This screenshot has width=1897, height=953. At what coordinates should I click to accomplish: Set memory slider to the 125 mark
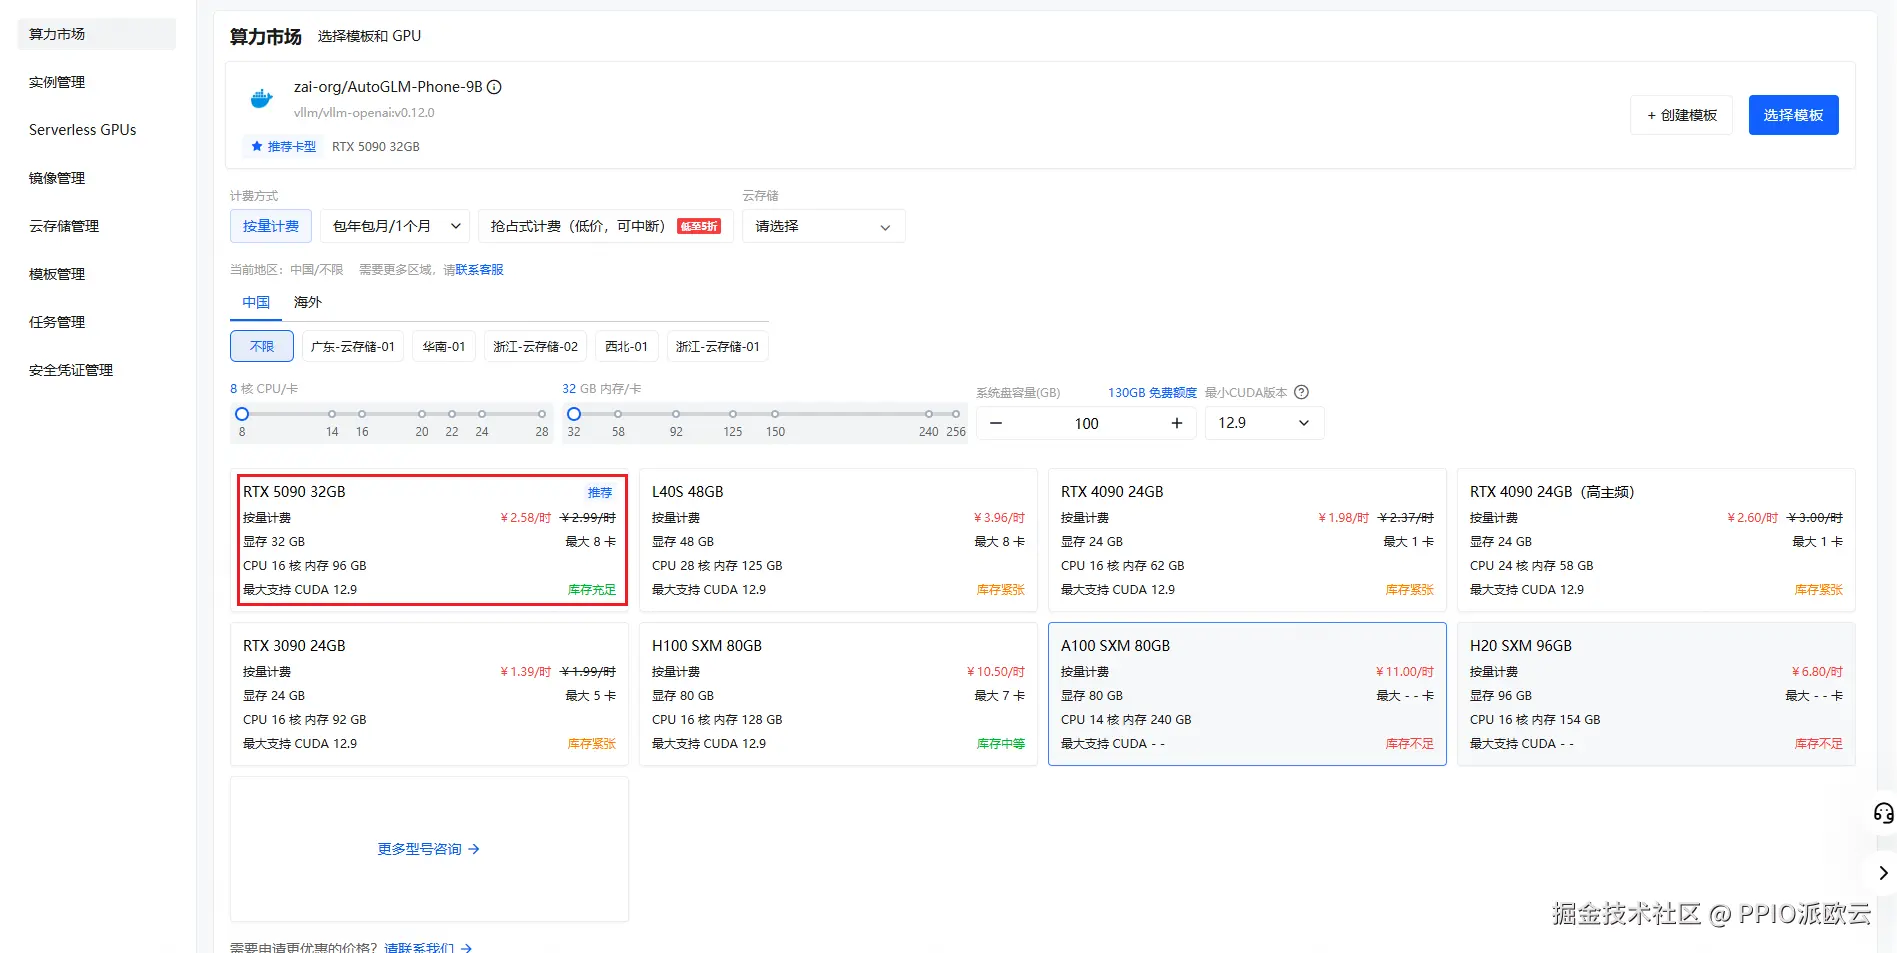733,414
